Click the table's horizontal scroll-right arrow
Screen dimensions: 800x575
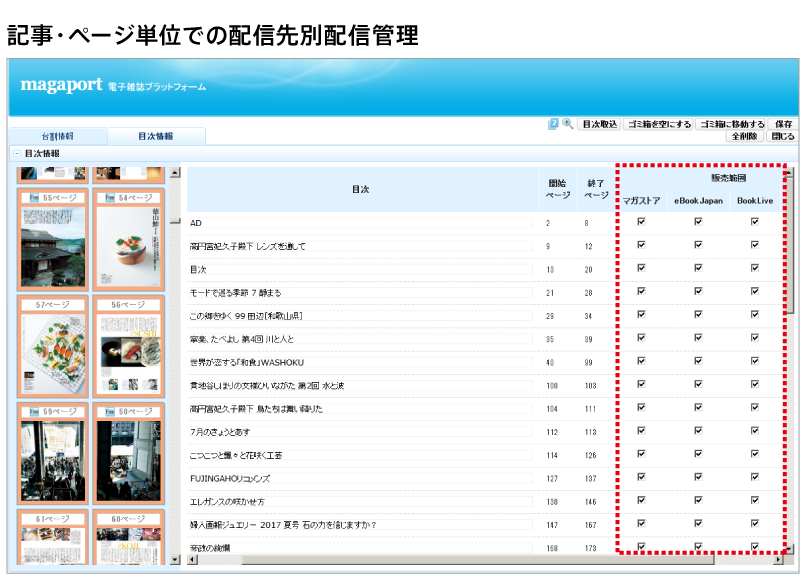coord(779,559)
